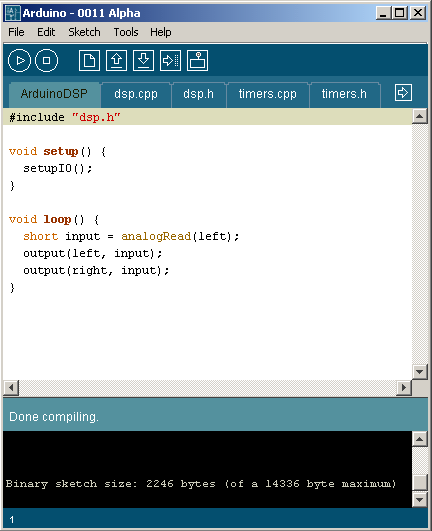Click the output(left, input); line
The height and width of the screenshot is (531, 432).
[x=92, y=253]
